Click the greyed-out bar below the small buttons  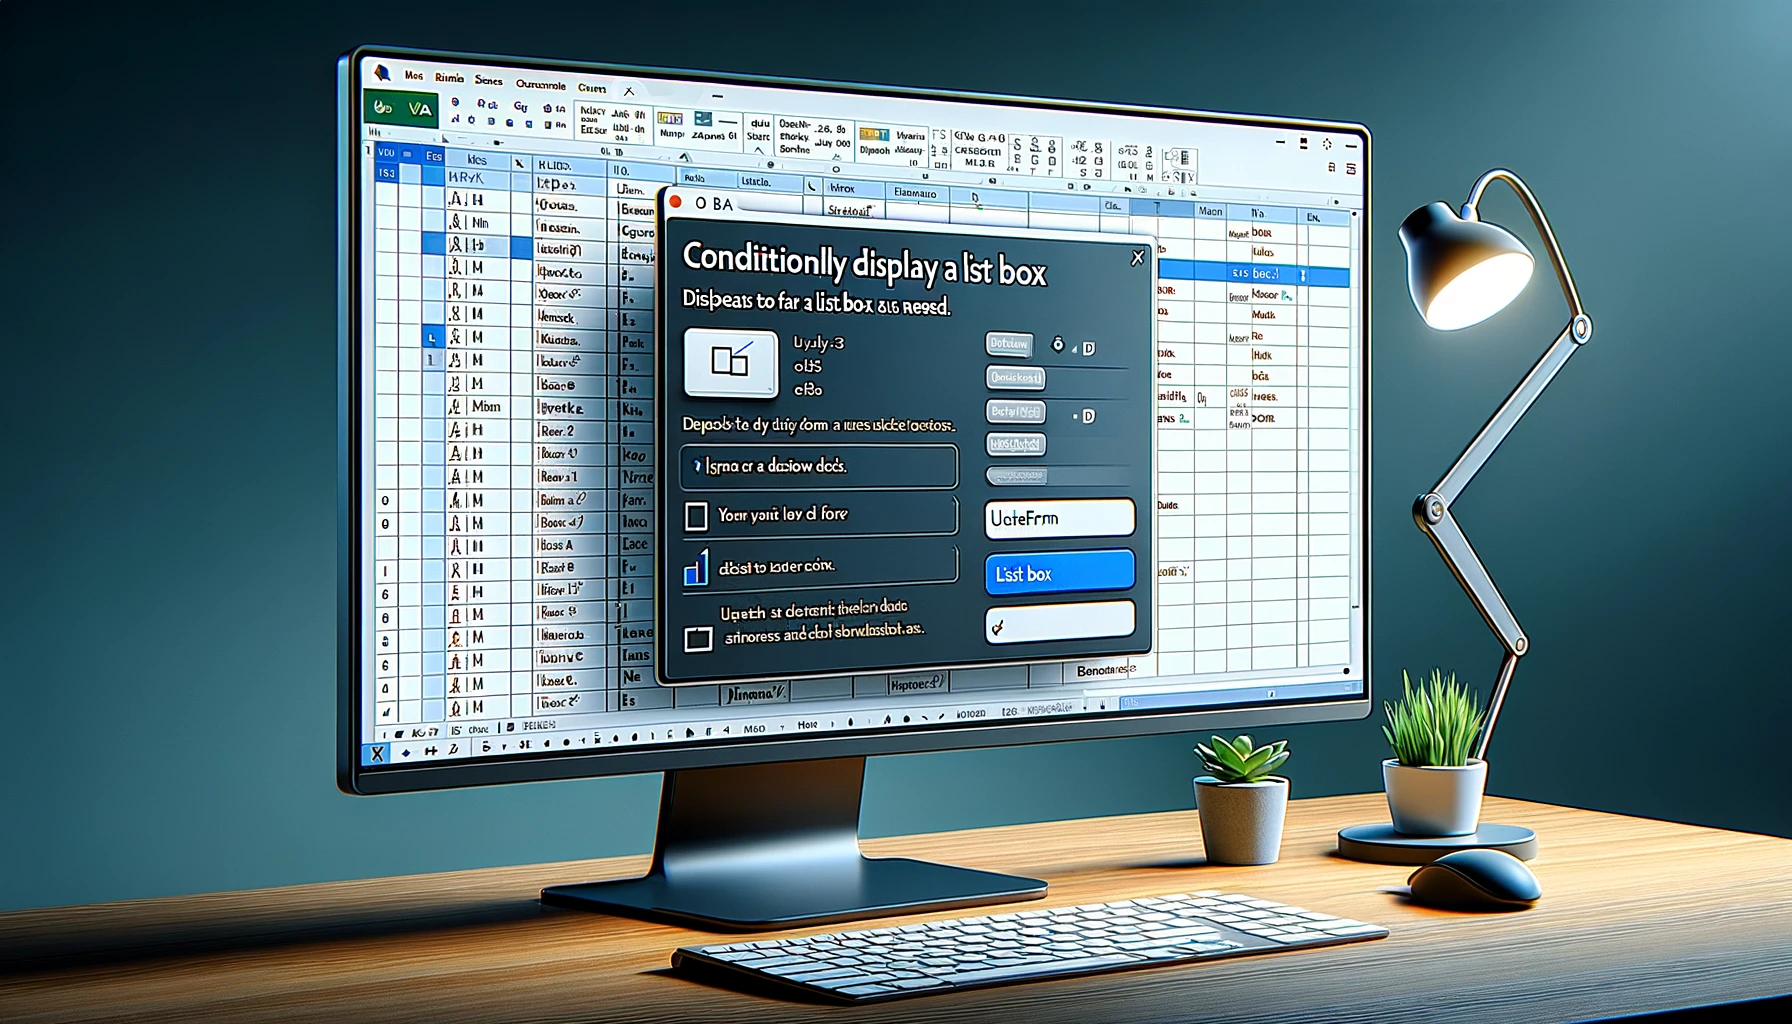(1015, 476)
